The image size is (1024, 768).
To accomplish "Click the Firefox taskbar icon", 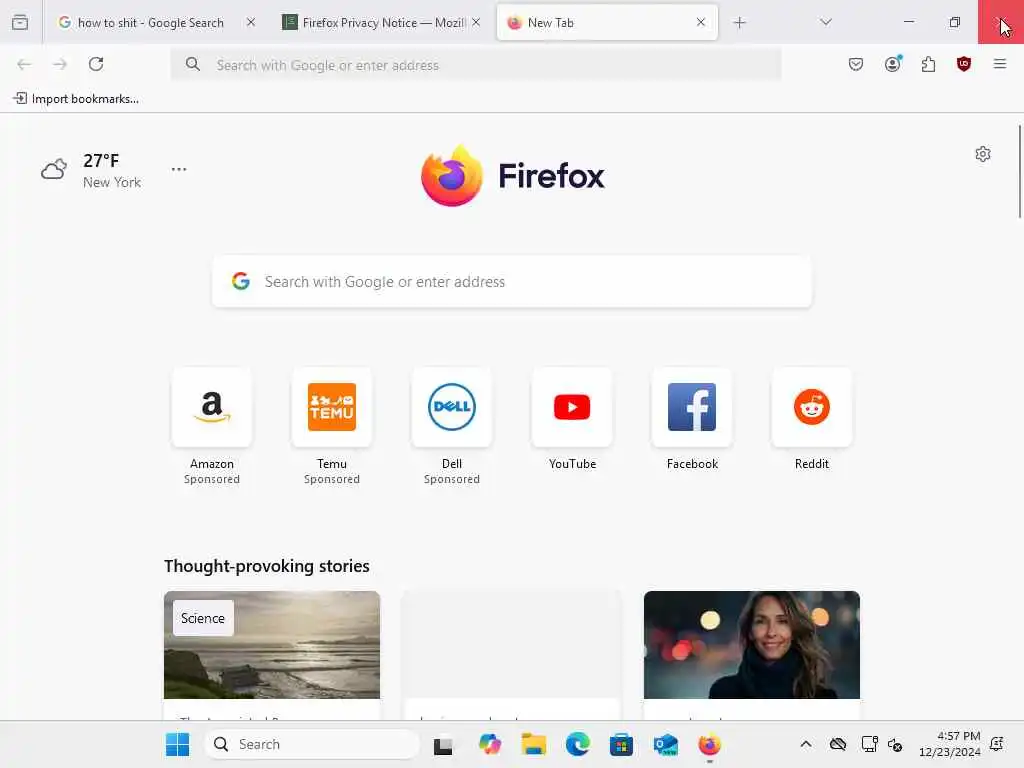I will (709, 744).
